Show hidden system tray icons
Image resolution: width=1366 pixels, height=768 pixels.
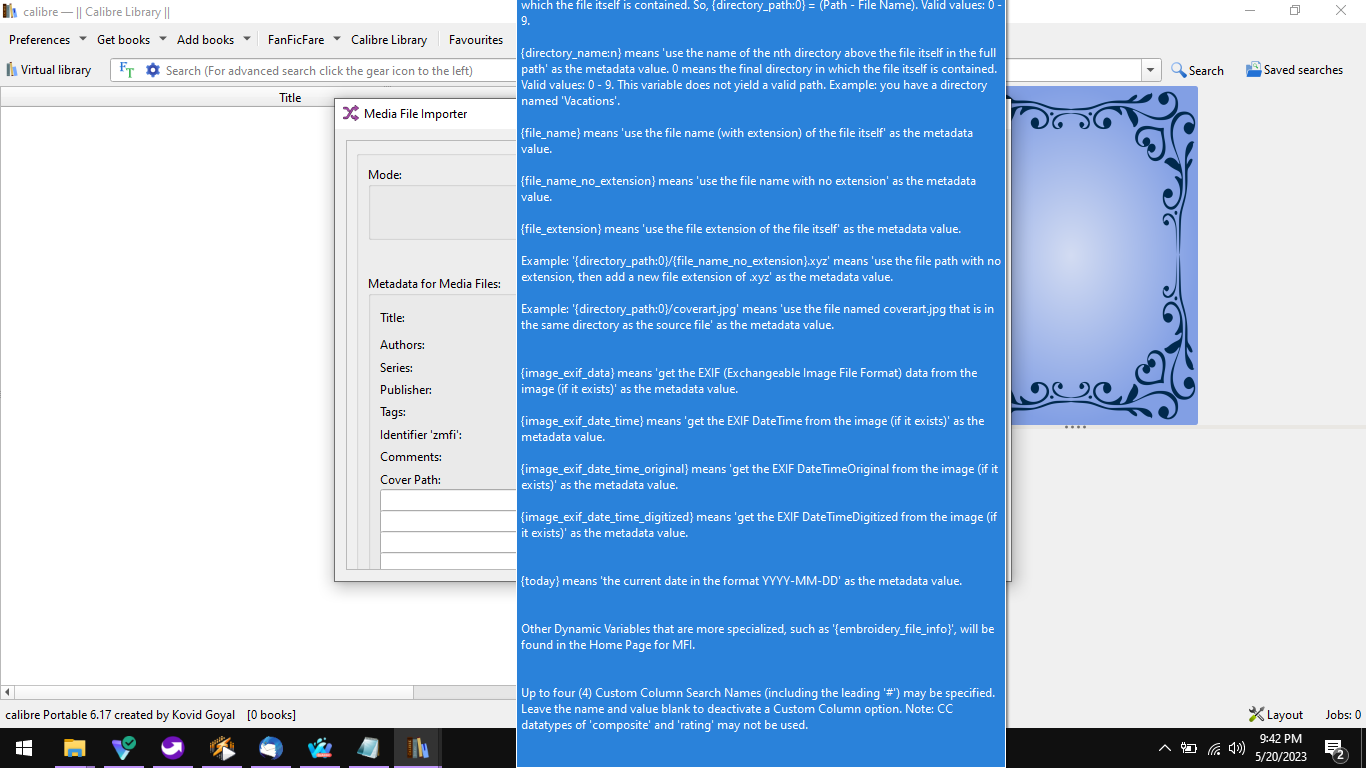pos(1164,748)
